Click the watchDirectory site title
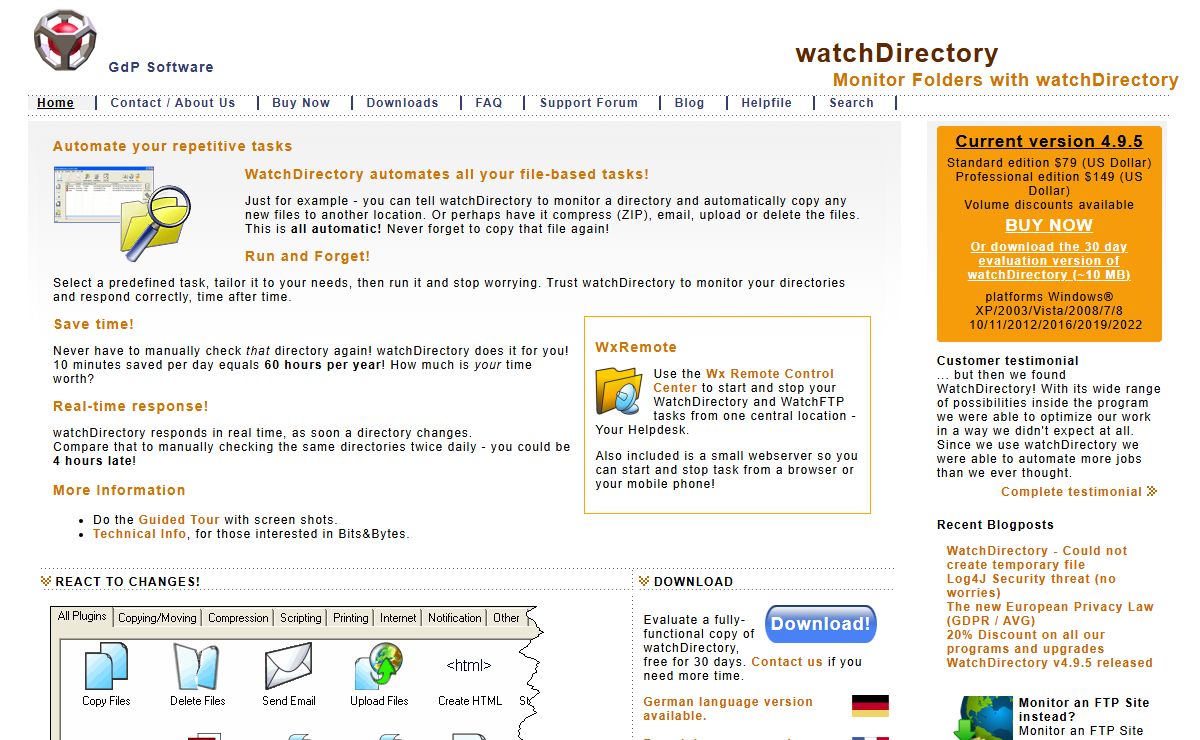1200x740 pixels. click(897, 53)
